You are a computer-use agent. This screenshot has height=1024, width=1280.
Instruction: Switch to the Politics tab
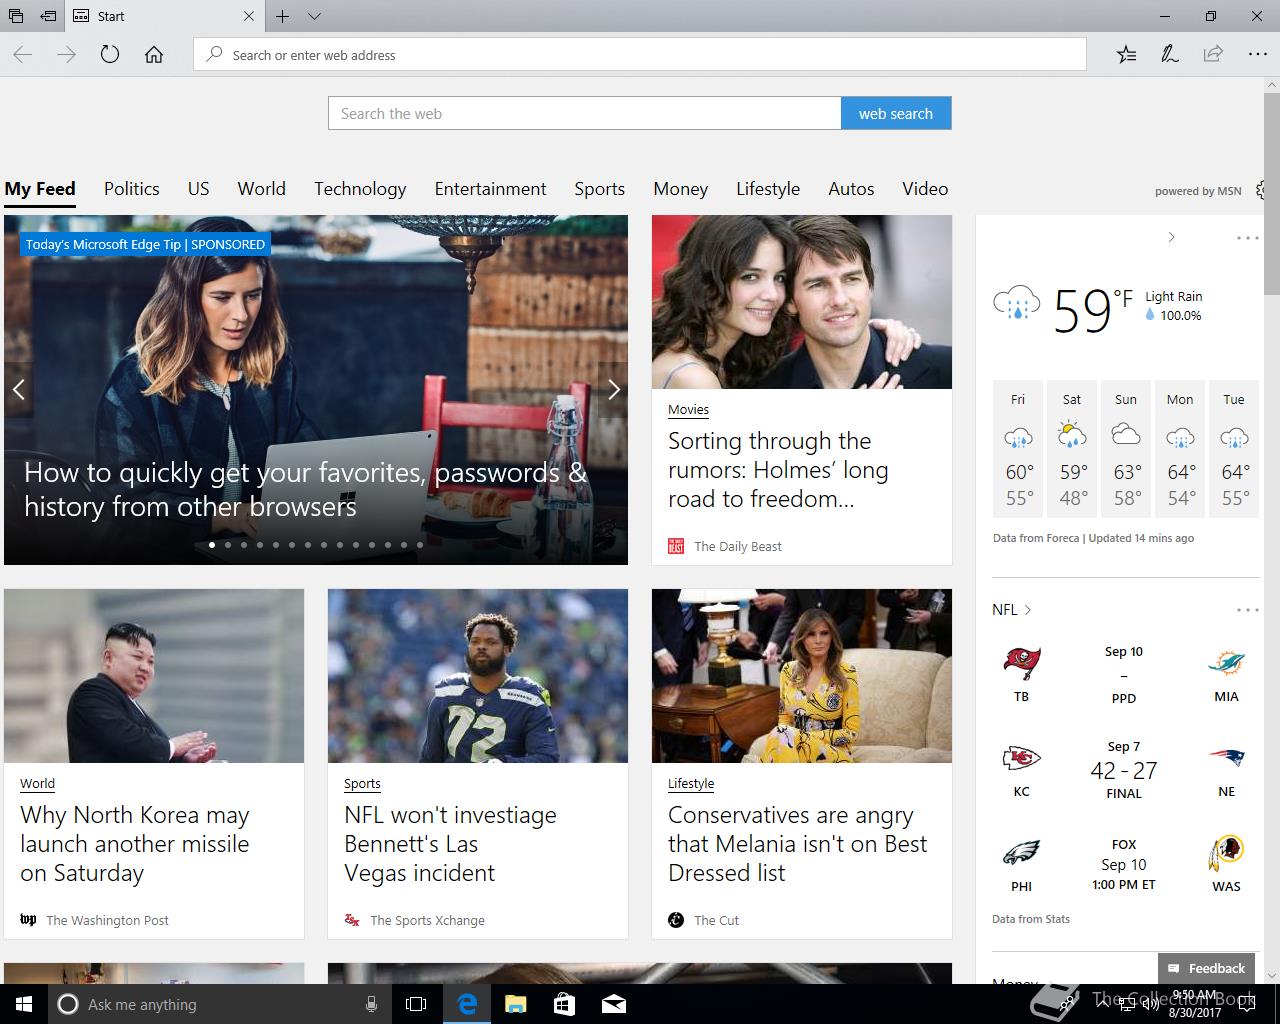pyautogui.click(x=132, y=189)
